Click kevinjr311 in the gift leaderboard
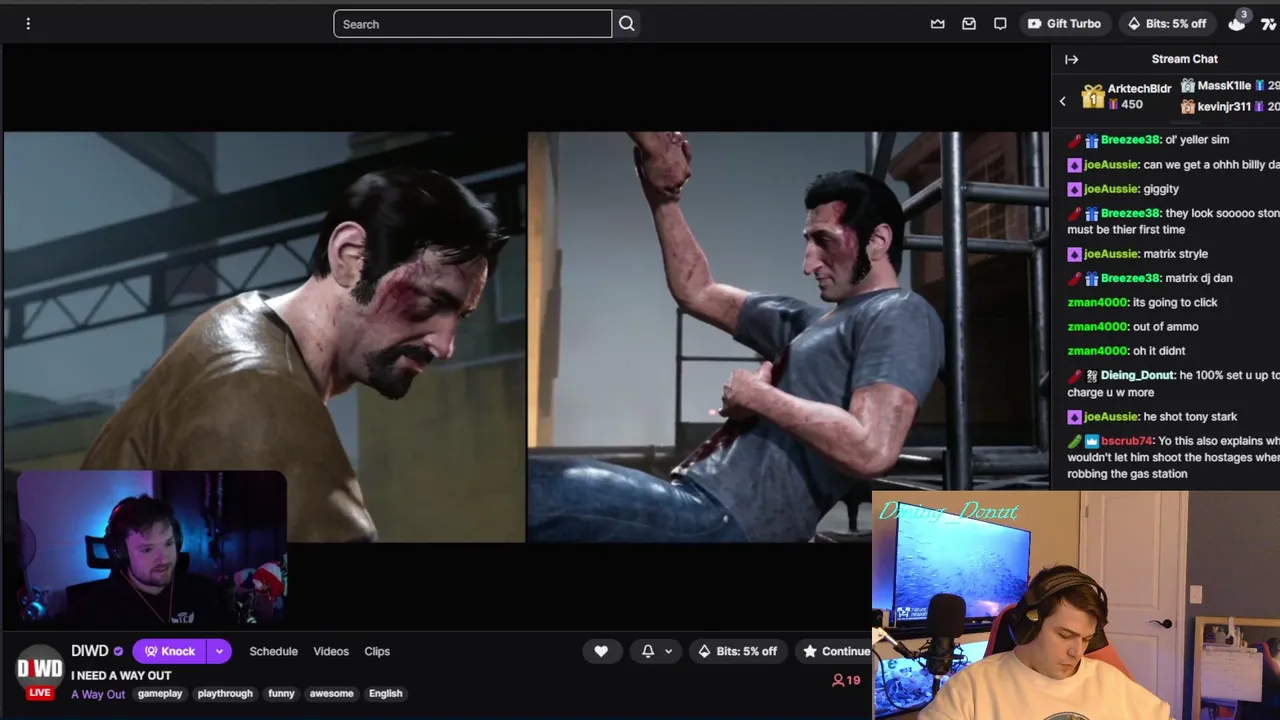This screenshot has height=720, width=1280. 1224,106
